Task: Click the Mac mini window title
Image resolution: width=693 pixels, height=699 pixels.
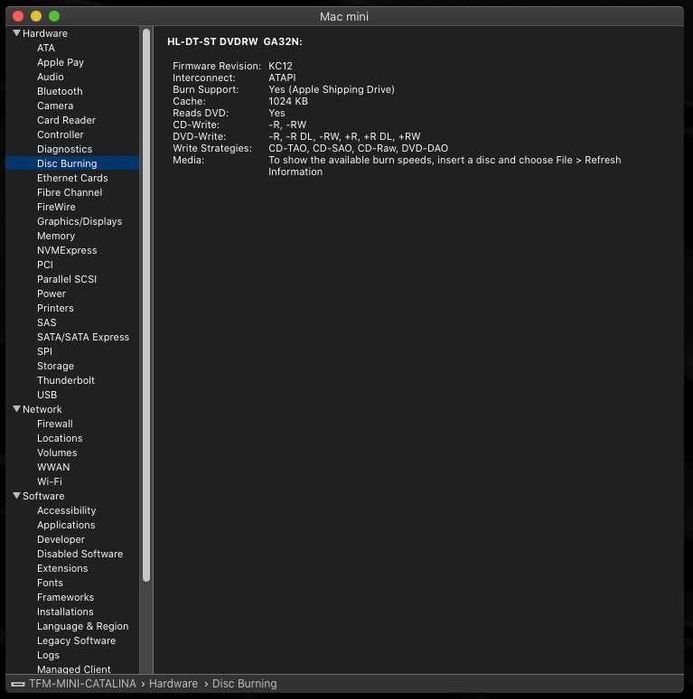Action: coord(344,16)
